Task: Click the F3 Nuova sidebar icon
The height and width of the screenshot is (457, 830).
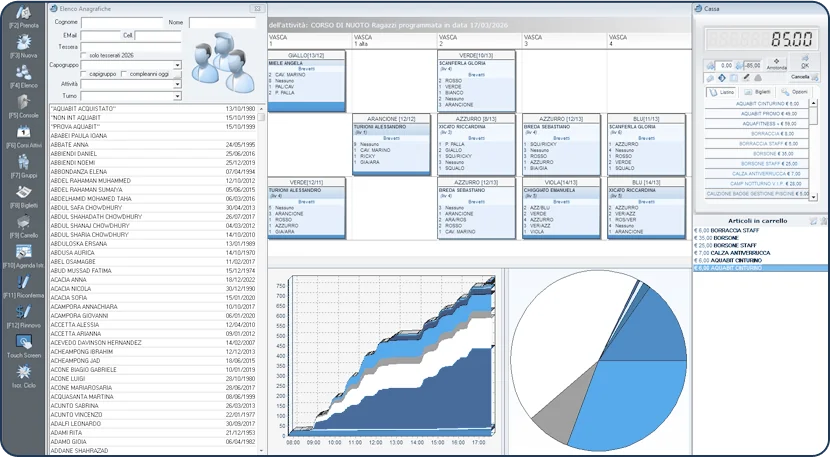Action: tap(23, 42)
